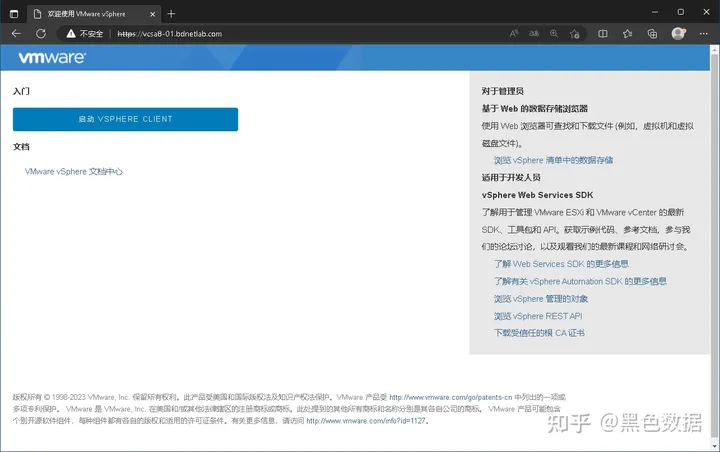Image resolution: width=720 pixels, height=452 pixels.
Task: Click the 入门 heading text
Action: point(21,91)
